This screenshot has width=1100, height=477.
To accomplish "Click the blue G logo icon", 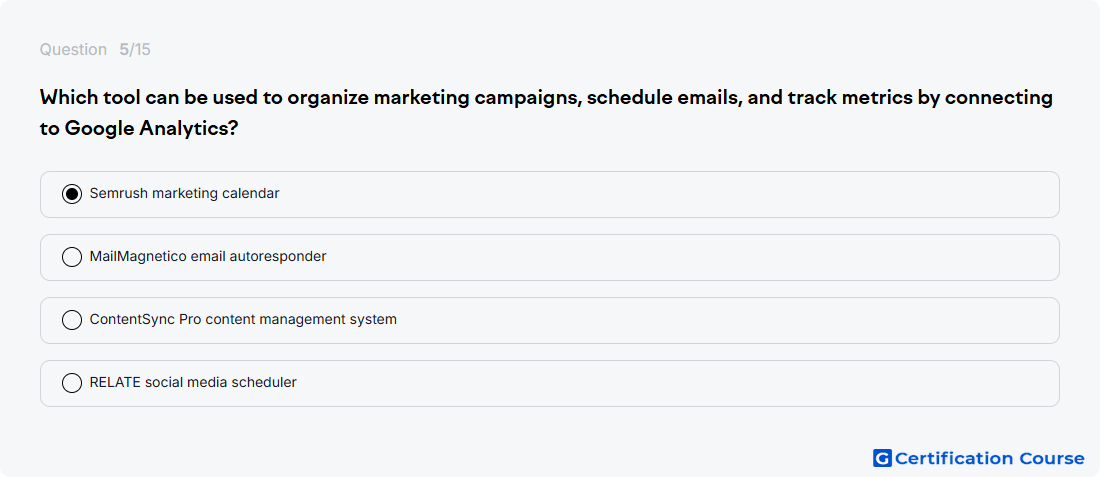I will pyautogui.click(x=882, y=459).
